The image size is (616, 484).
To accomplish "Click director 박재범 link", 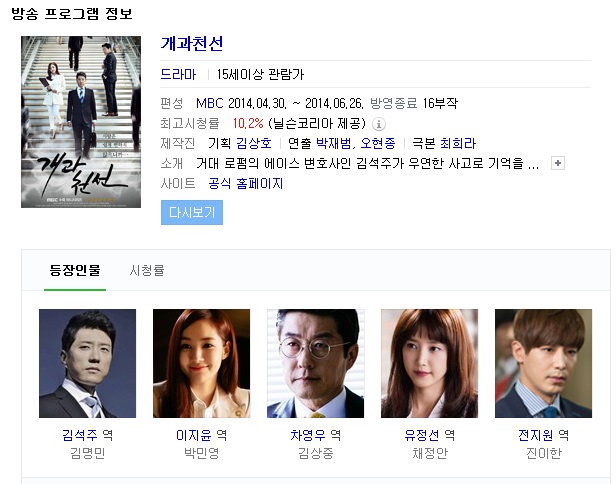I will pyautogui.click(x=334, y=143).
